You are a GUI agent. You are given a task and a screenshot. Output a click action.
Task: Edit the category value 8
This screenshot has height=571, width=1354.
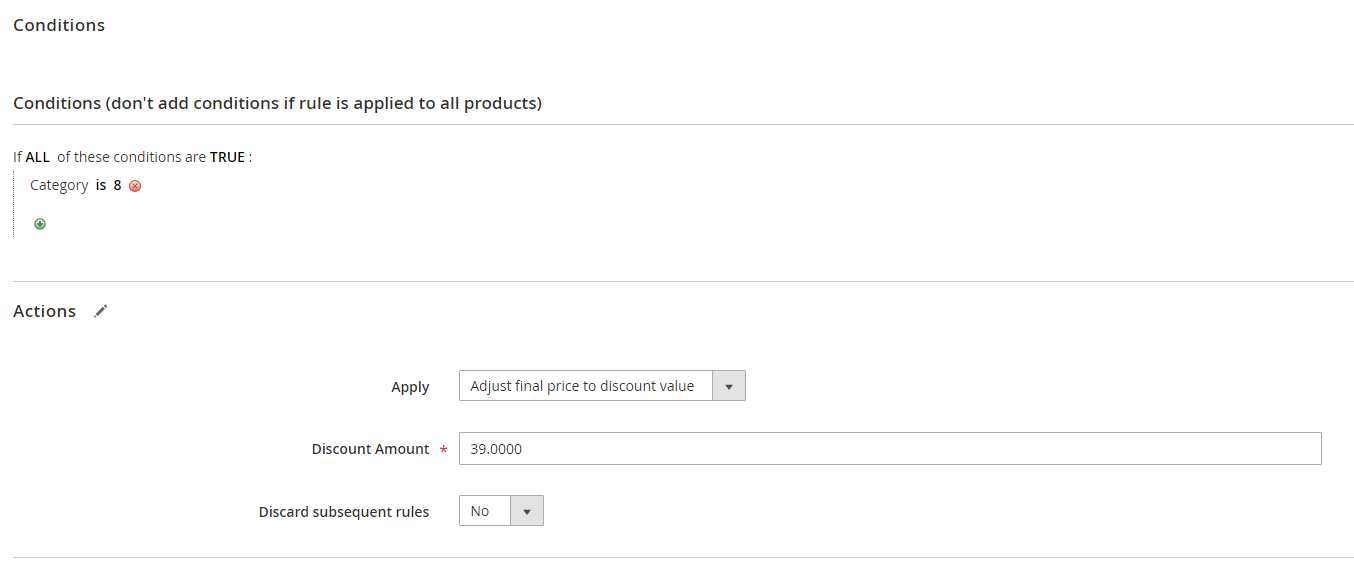[x=117, y=185]
